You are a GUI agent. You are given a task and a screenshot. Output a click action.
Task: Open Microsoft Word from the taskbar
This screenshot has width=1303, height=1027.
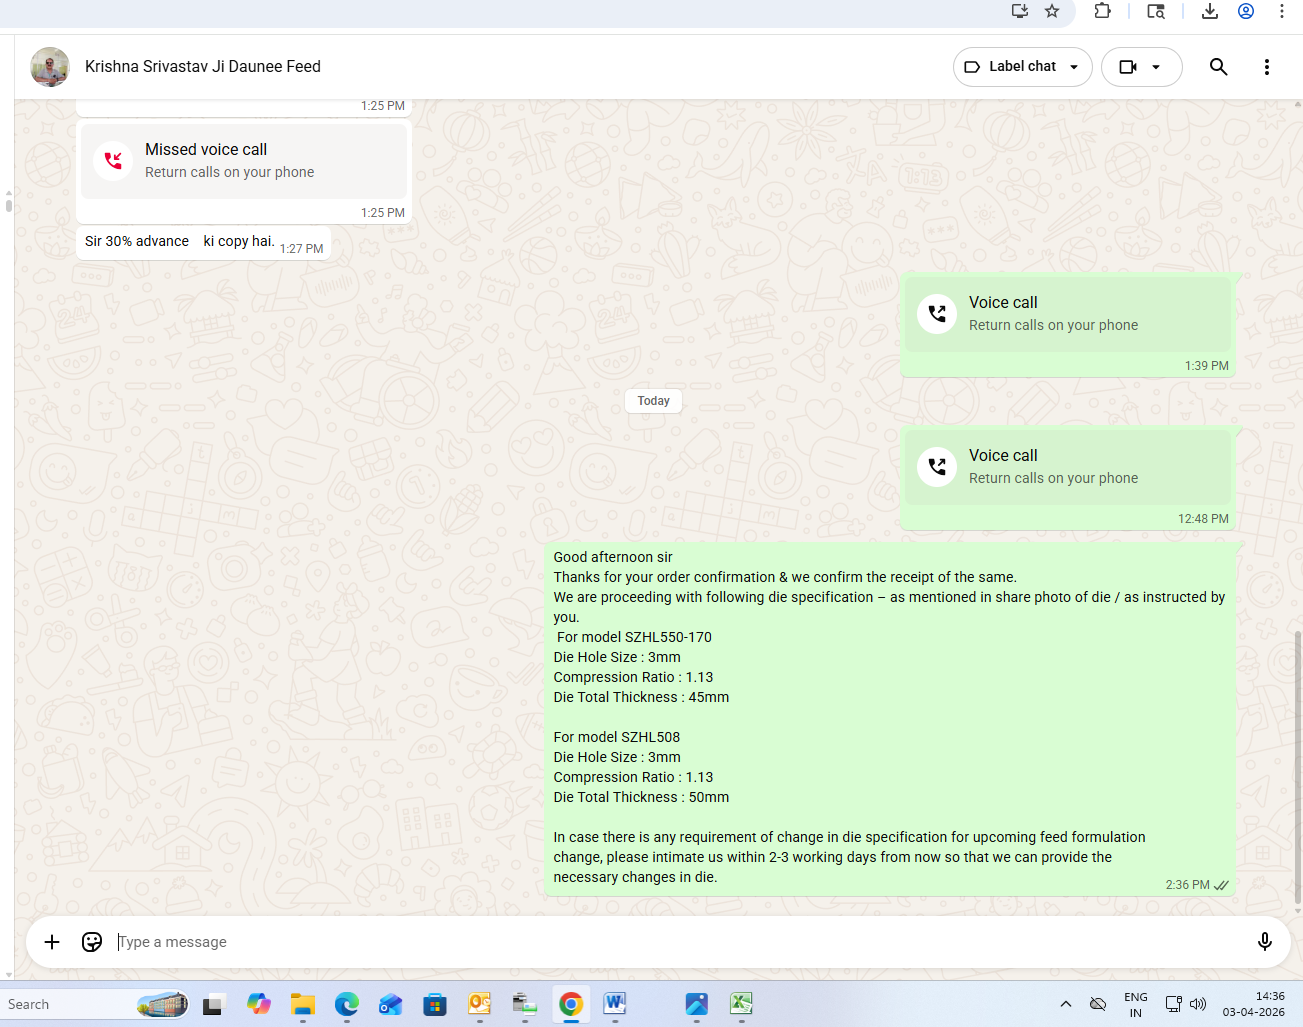tap(614, 1003)
